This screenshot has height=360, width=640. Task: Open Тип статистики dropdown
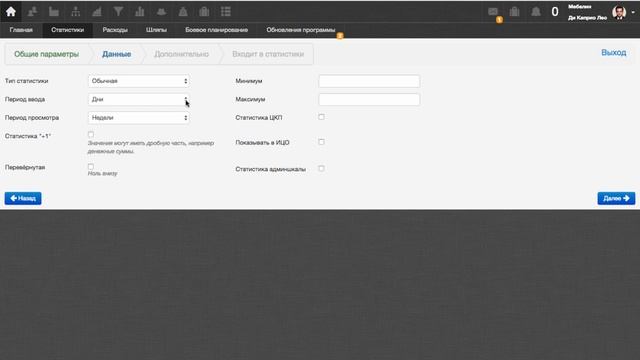pyautogui.click(x=139, y=81)
